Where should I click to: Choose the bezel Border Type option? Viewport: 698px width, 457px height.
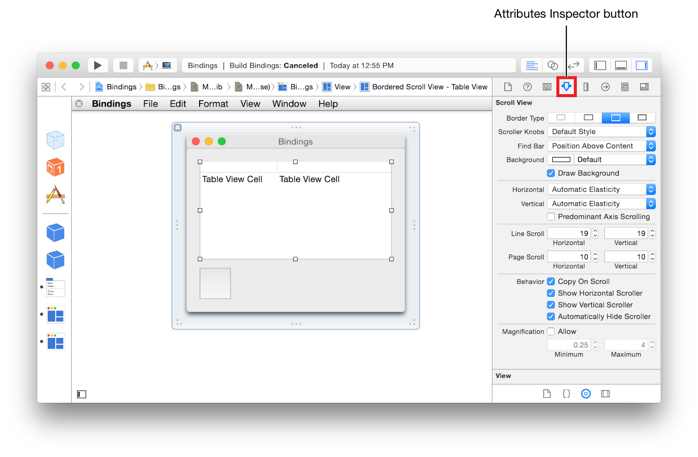(x=615, y=117)
